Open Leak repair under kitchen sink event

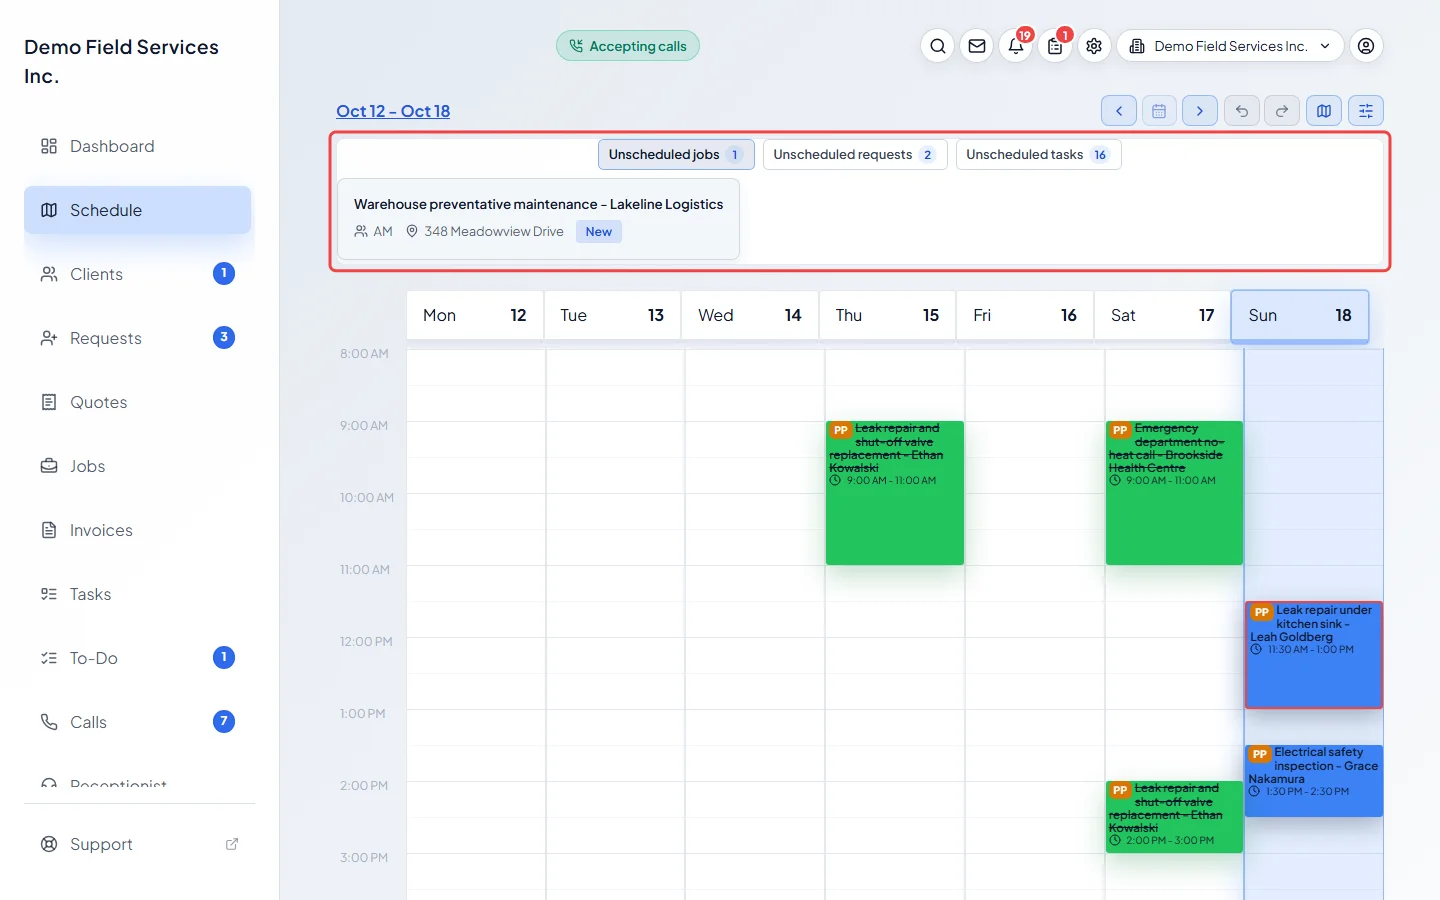1314,655
